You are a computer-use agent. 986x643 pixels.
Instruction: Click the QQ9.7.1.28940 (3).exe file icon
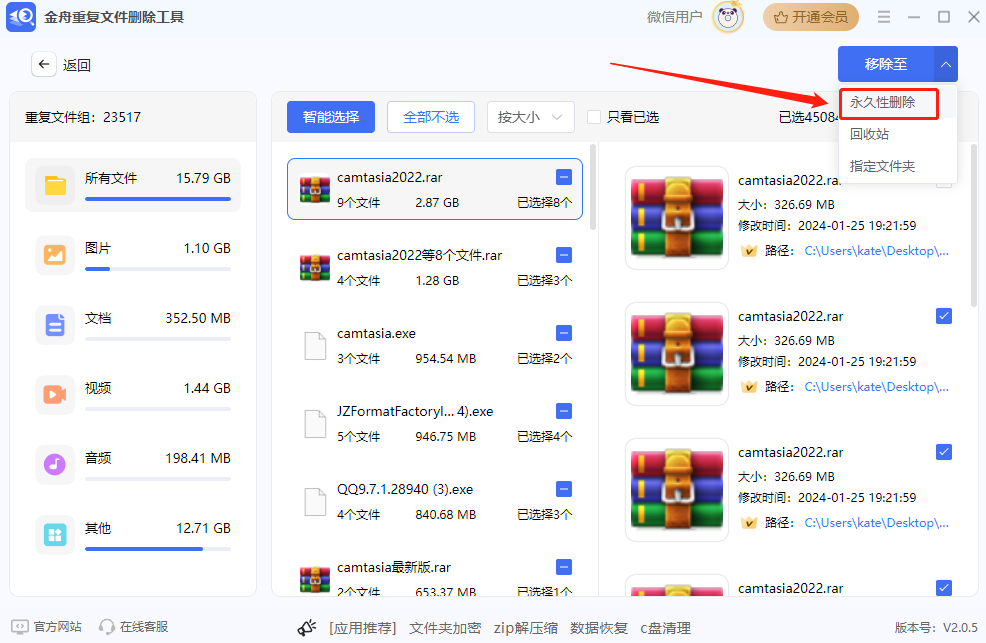click(x=315, y=502)
